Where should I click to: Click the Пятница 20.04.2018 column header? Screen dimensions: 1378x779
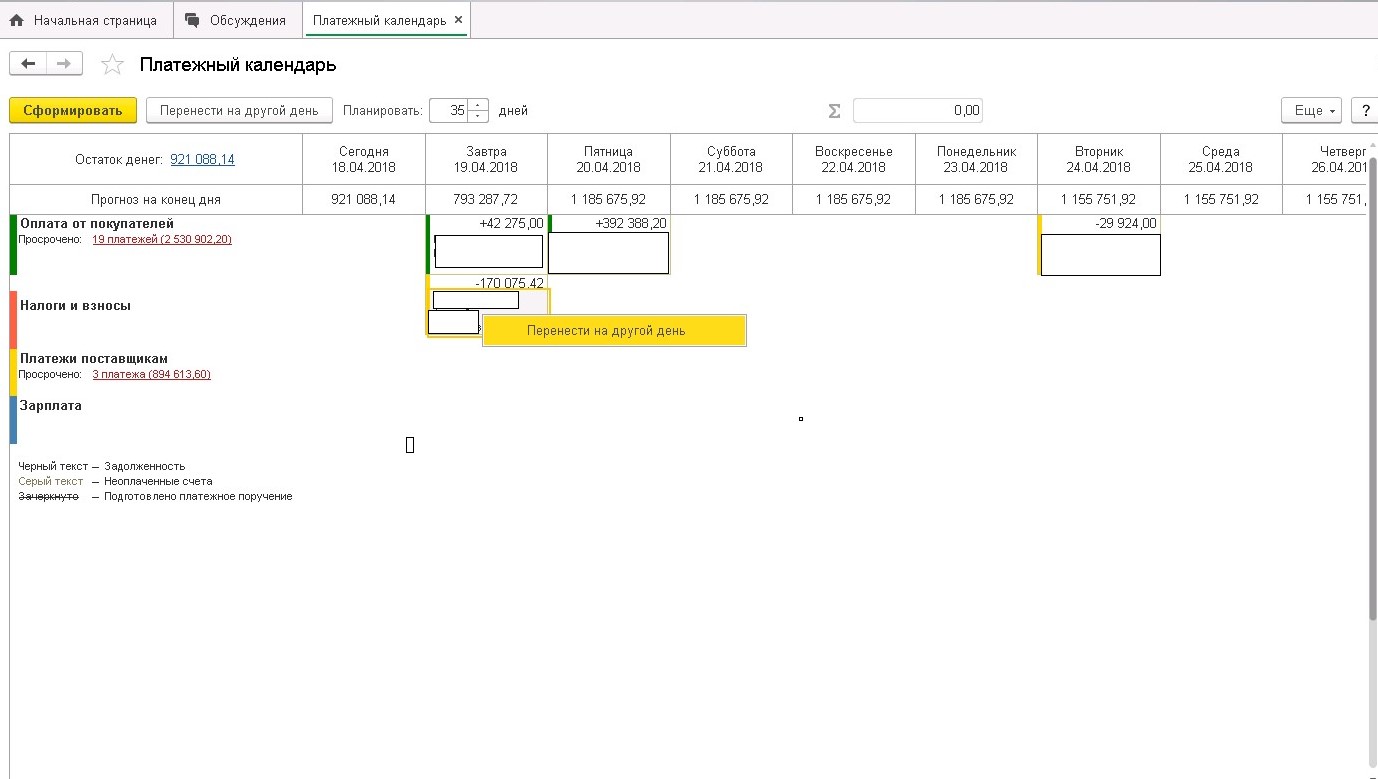tap(608, 159)
